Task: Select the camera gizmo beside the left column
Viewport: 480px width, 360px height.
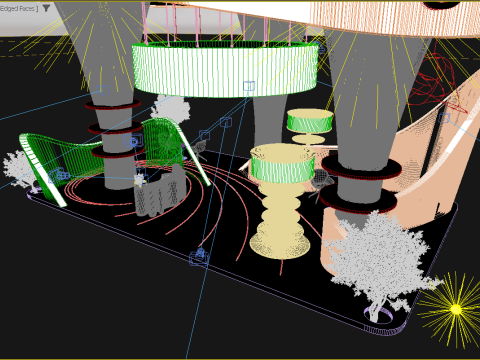Action: point(133,141)
